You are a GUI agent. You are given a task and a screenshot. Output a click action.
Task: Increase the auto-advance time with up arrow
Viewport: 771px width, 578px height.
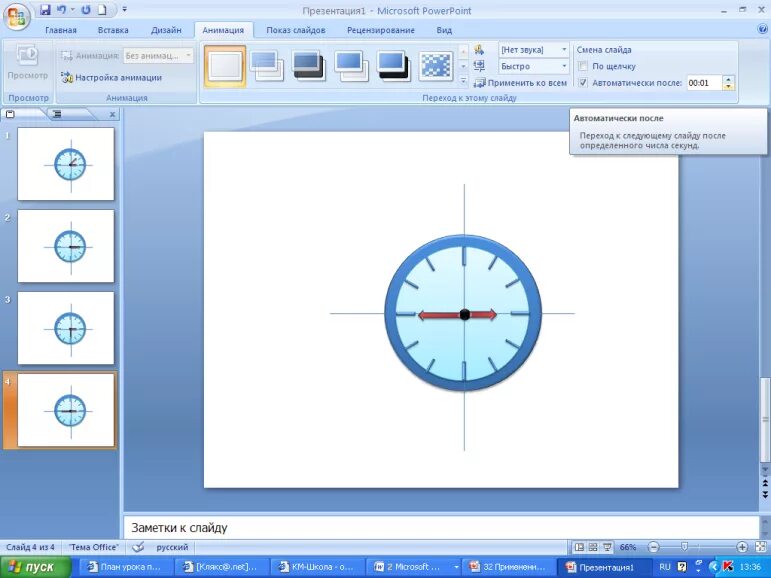pyautogui.click(x=728, y=79)
